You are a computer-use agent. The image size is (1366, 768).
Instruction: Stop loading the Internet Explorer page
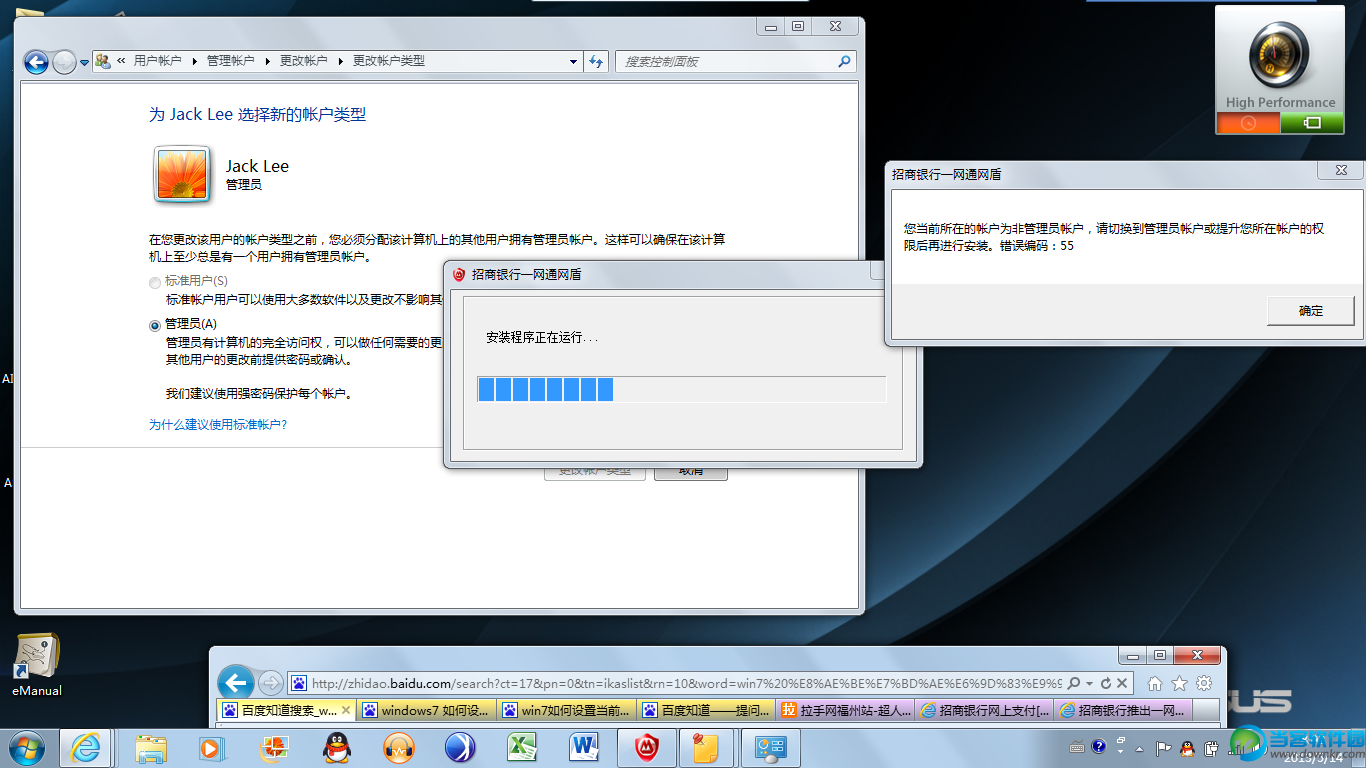[1122, 684]
